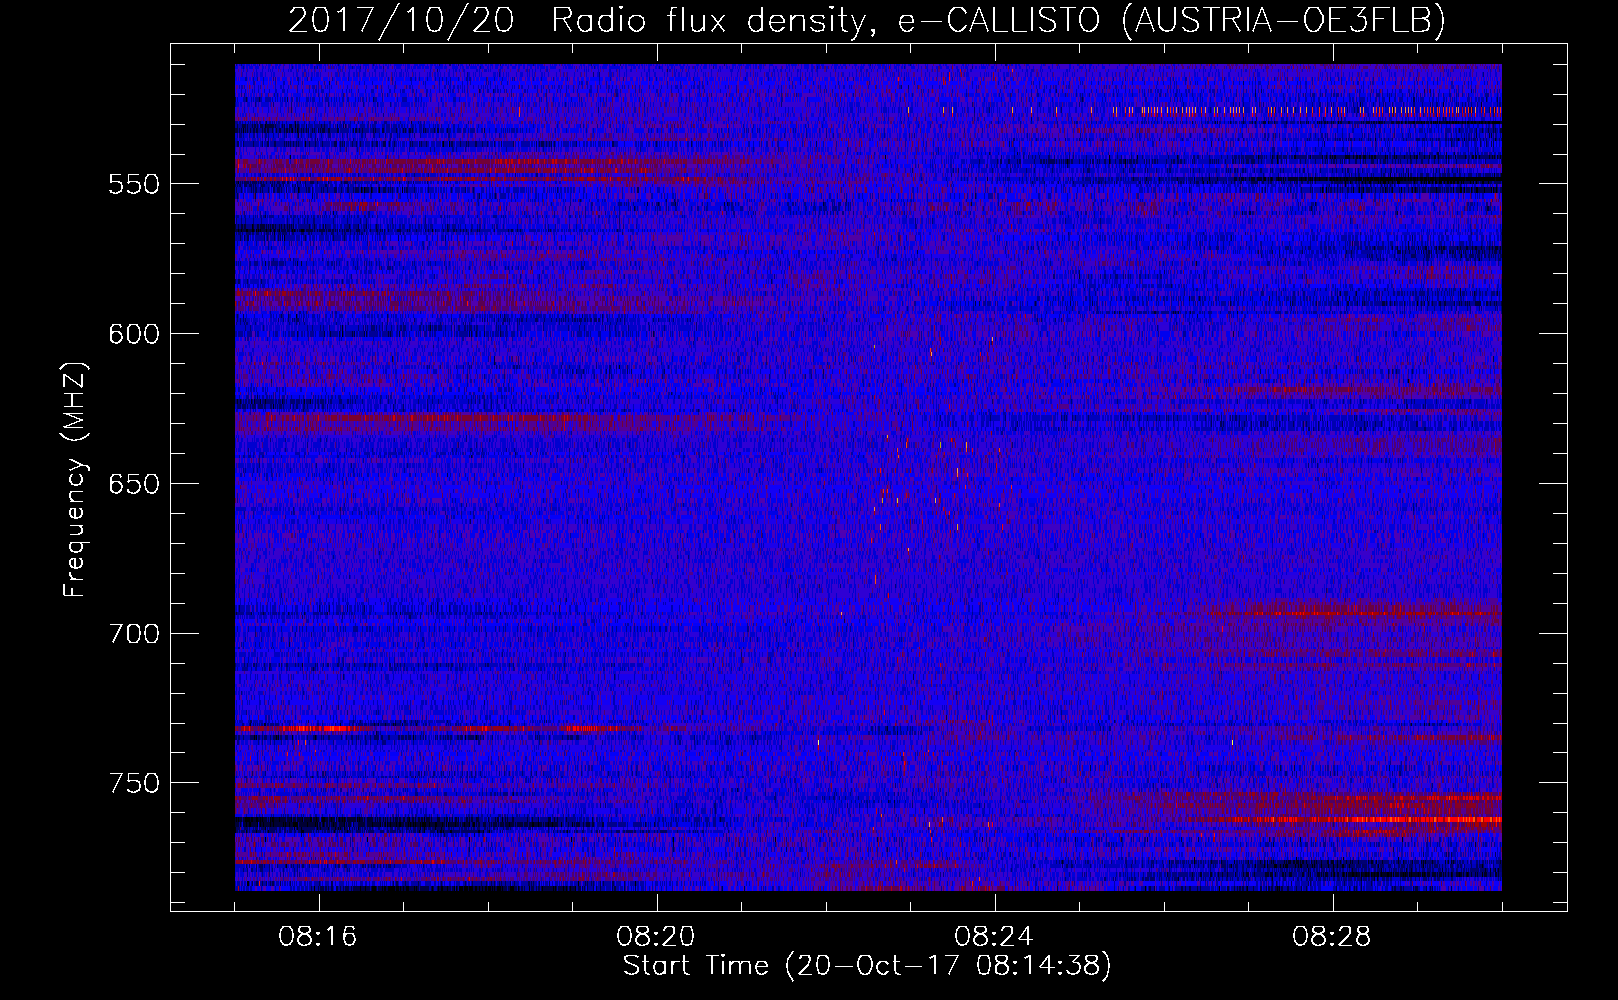Click the 08:28 time tick label
The image size is (1618, 1000).
(x=1332, y=937)
